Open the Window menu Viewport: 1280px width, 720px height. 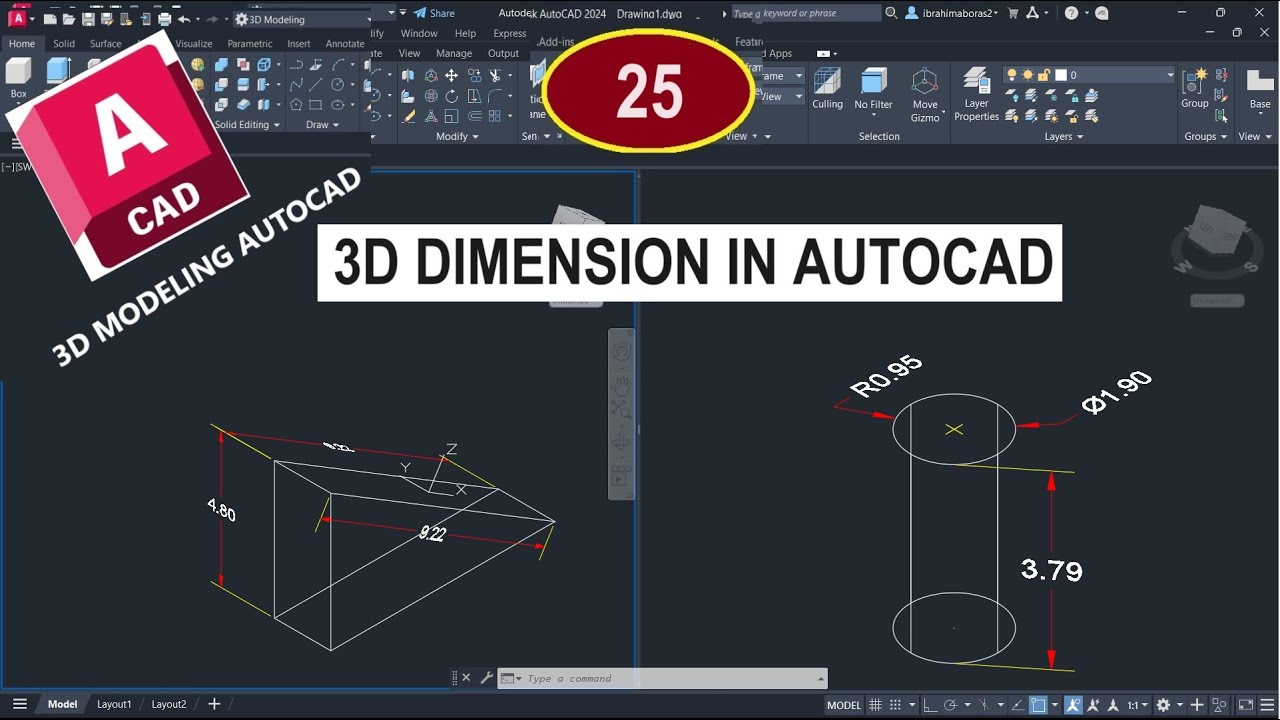coord(419,33)
